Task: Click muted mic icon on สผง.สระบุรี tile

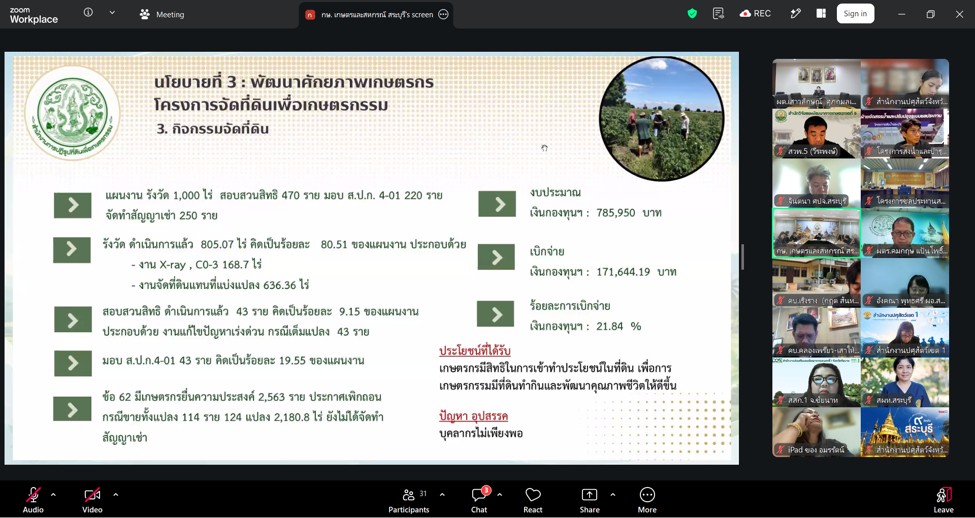Action: [868, 400]
